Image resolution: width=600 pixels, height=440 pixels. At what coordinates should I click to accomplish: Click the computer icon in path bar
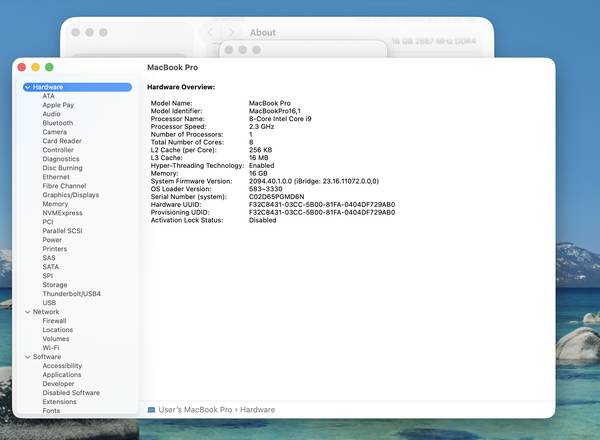coord(151,410)
